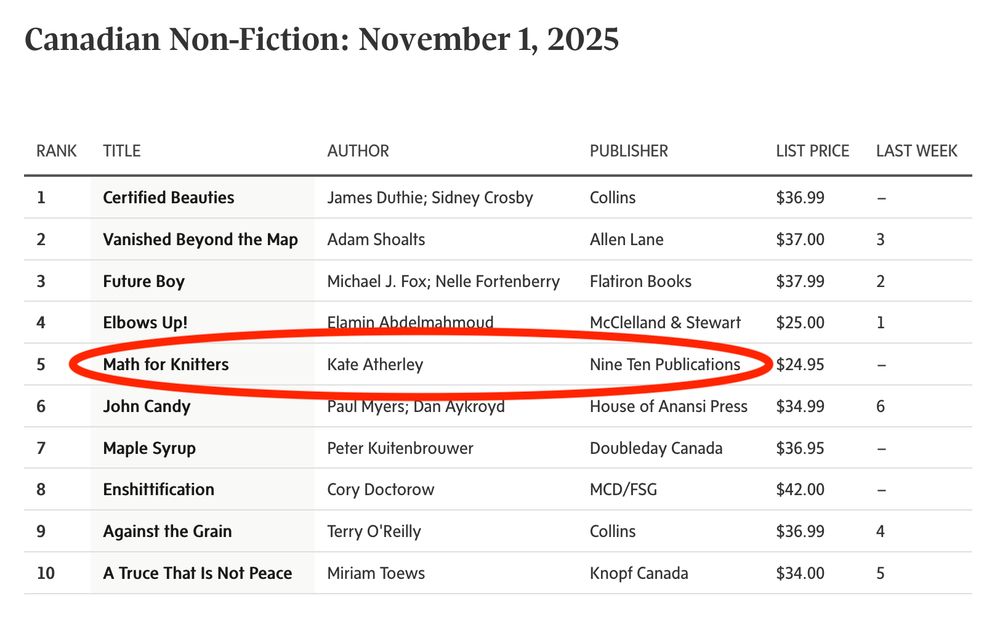The height and width of the screenshot is (643, 1000).
Task: Click 'Against the Grain' title
Action: (x=167, y=531)
